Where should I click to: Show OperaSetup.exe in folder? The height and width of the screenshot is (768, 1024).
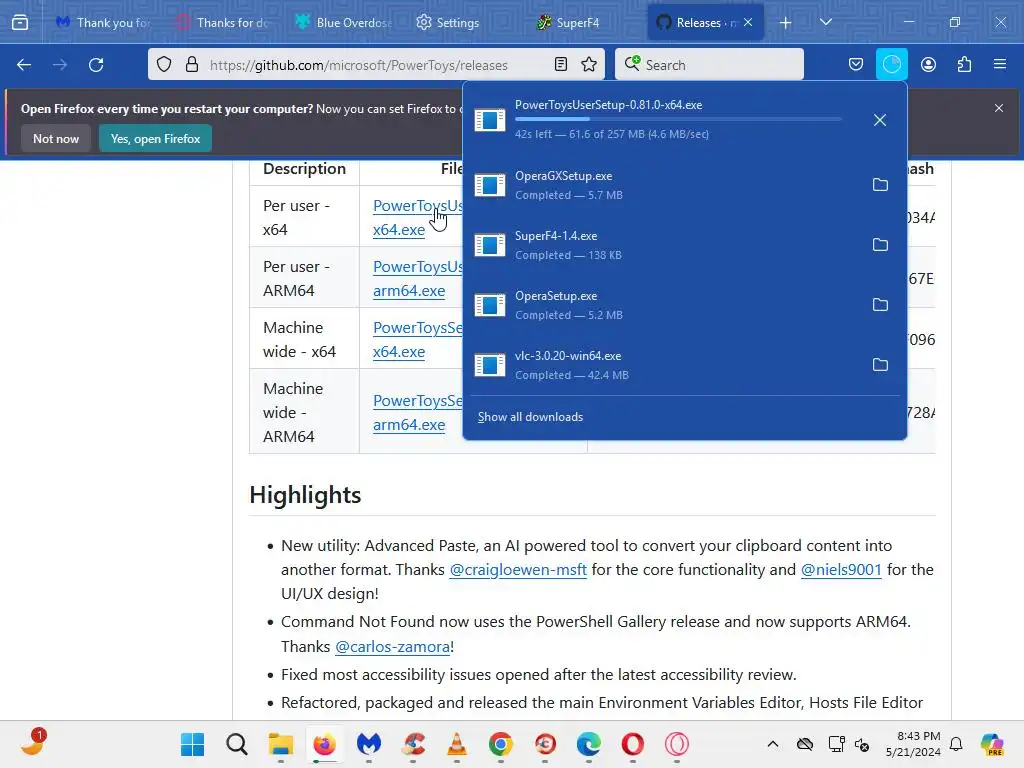[880, 305]
